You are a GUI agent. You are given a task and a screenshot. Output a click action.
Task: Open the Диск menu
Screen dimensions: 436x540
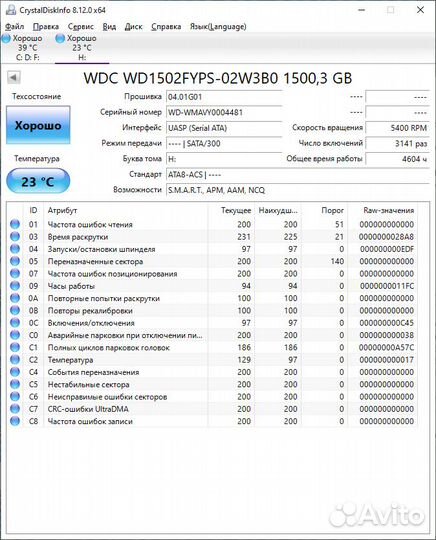pyautogui.click(x=133, y=27)
